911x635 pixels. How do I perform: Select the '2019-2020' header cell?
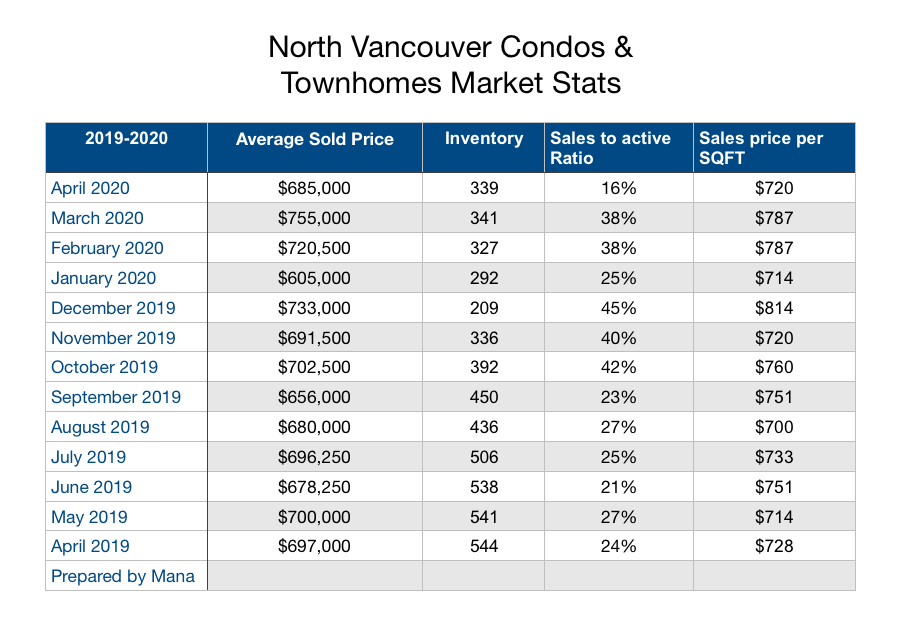pos(126,139)
